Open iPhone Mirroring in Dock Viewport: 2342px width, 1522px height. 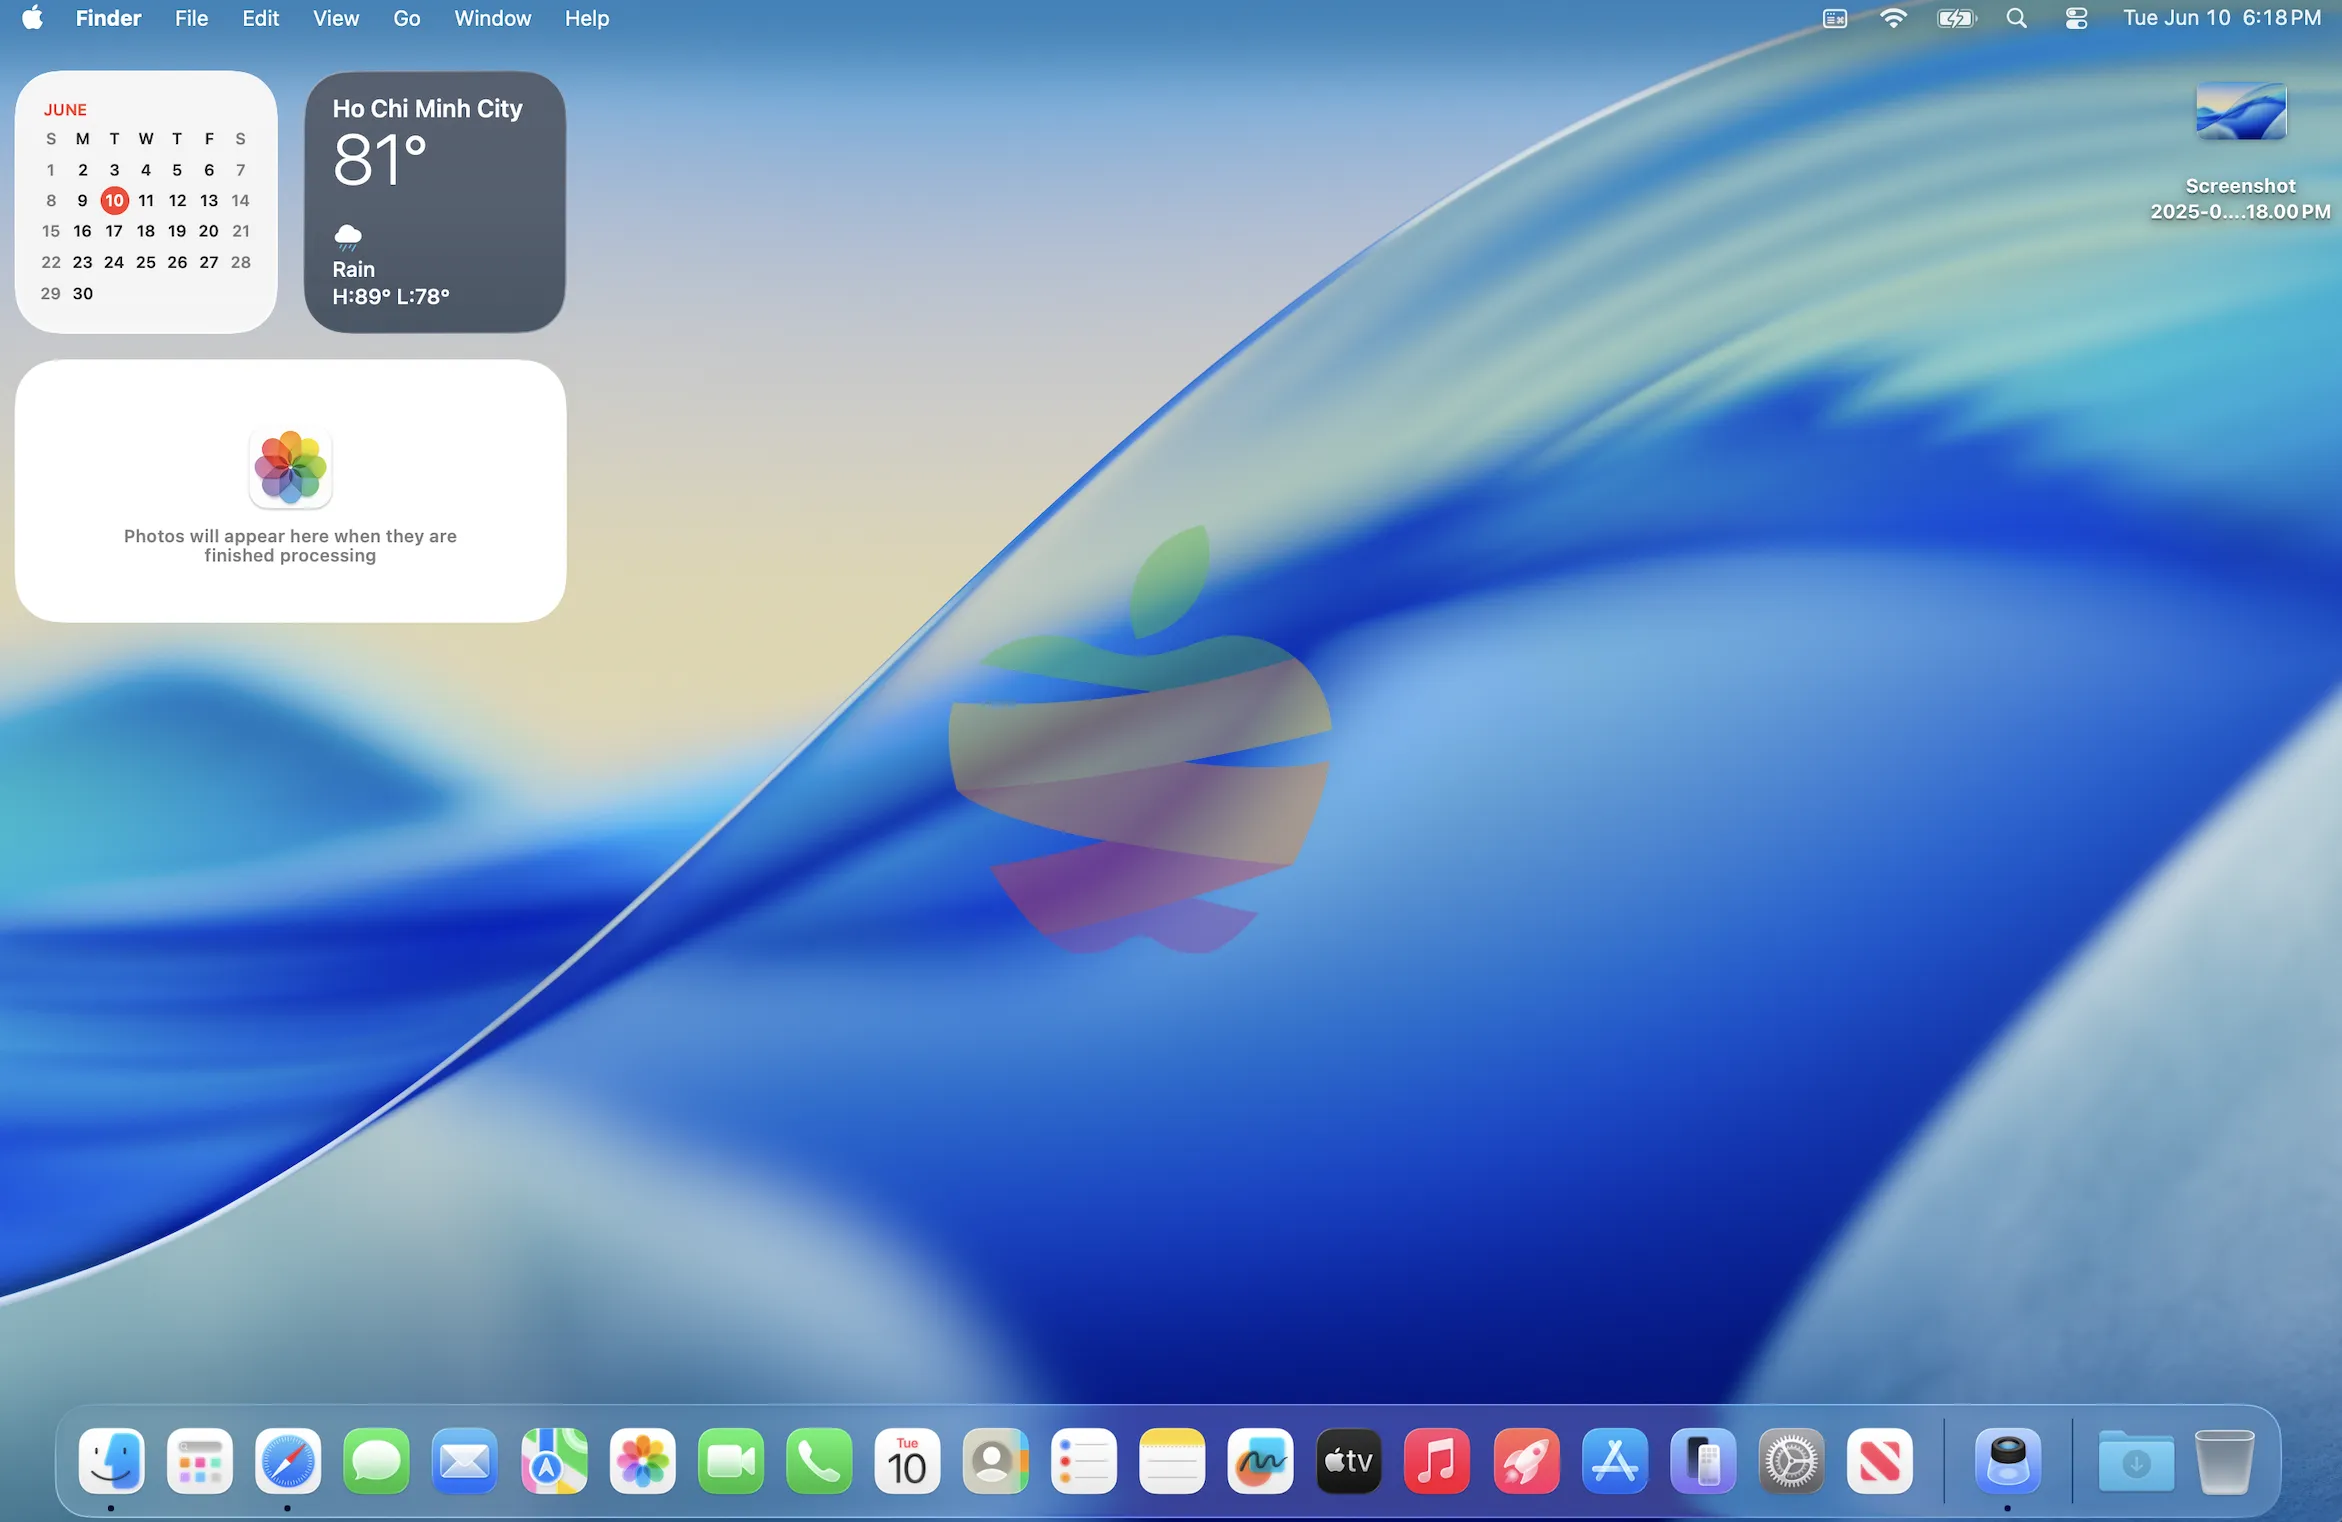(1703, 1461)
